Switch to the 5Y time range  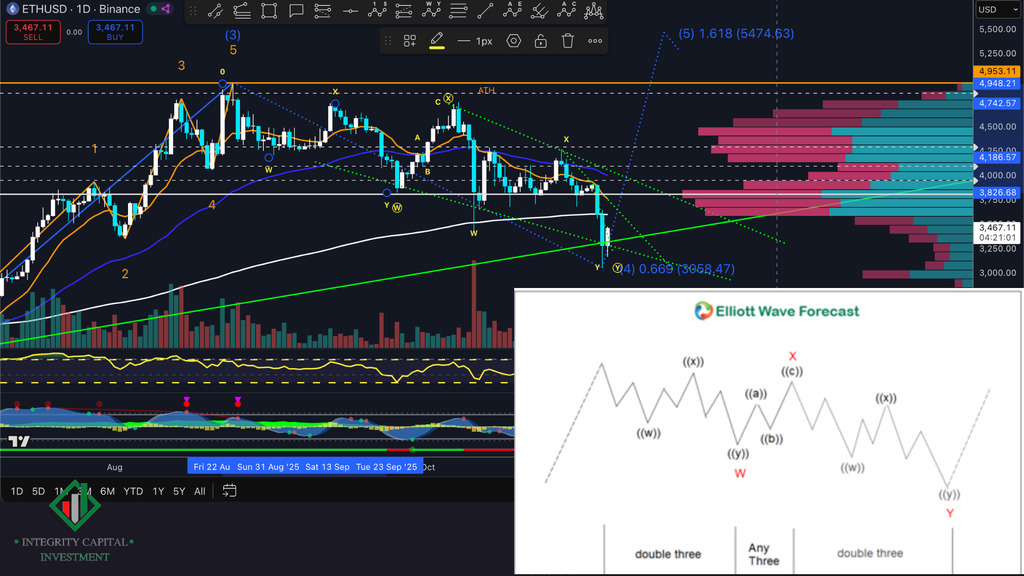point(178,491)
